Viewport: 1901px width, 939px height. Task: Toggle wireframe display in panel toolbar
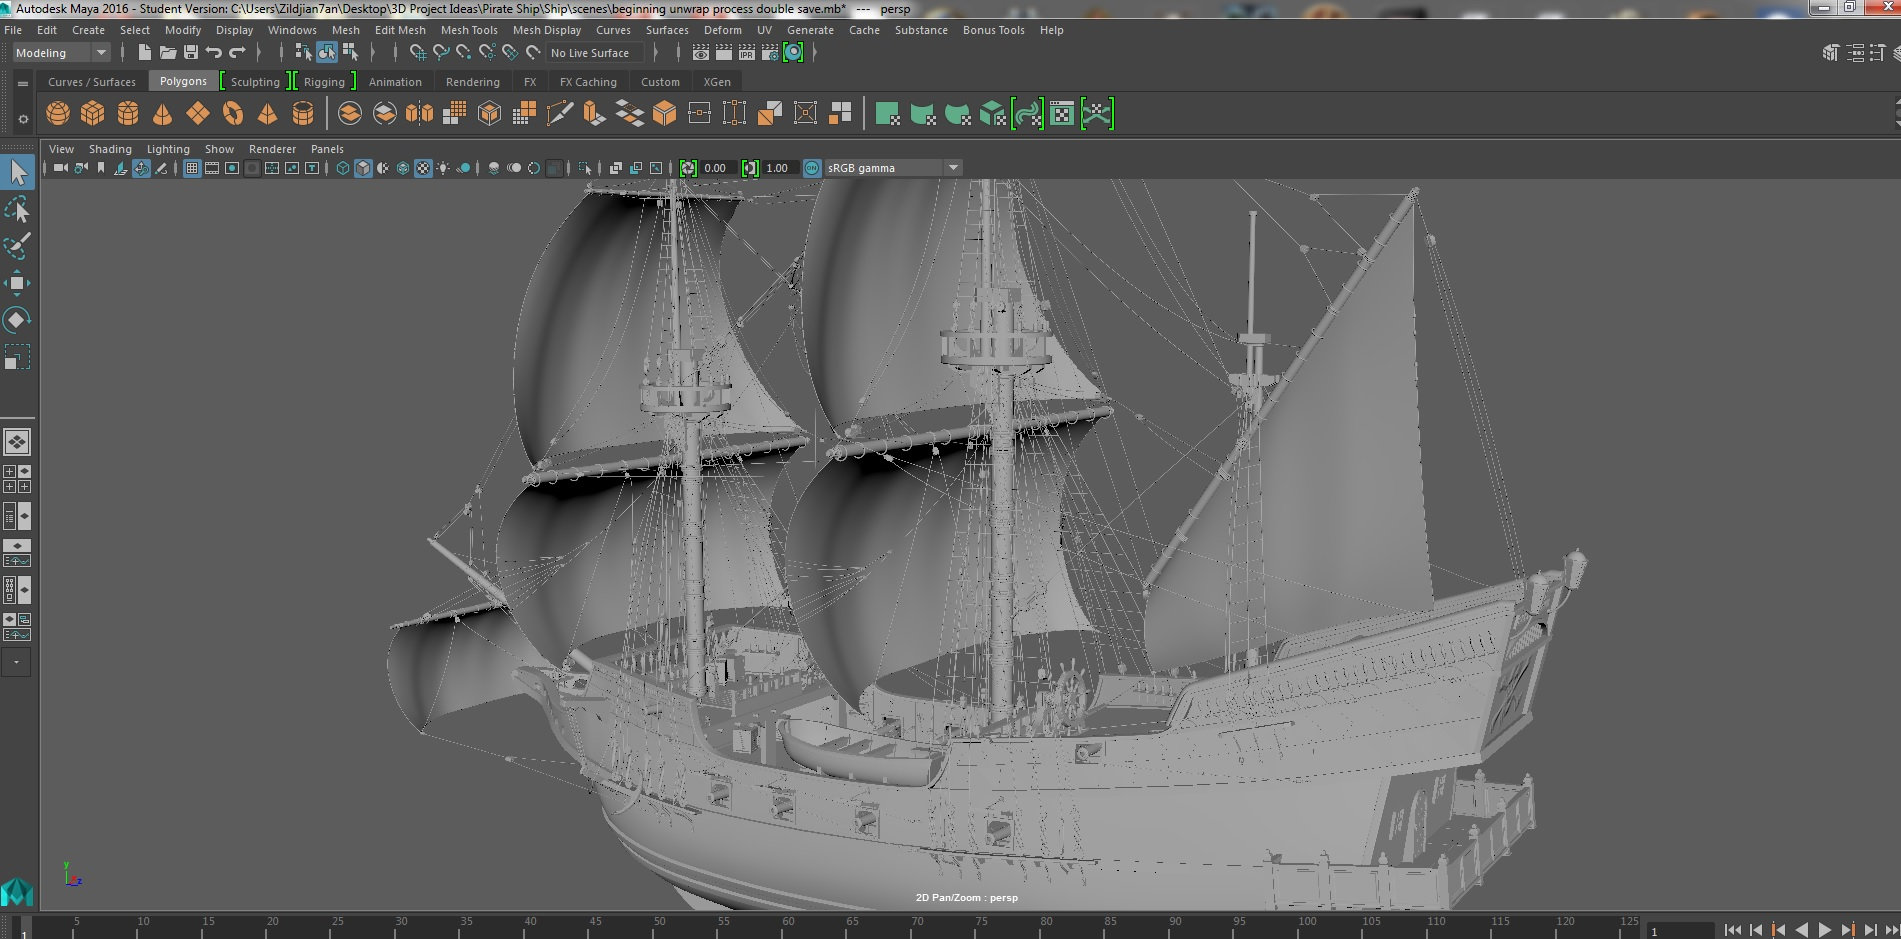pos(343,168)
